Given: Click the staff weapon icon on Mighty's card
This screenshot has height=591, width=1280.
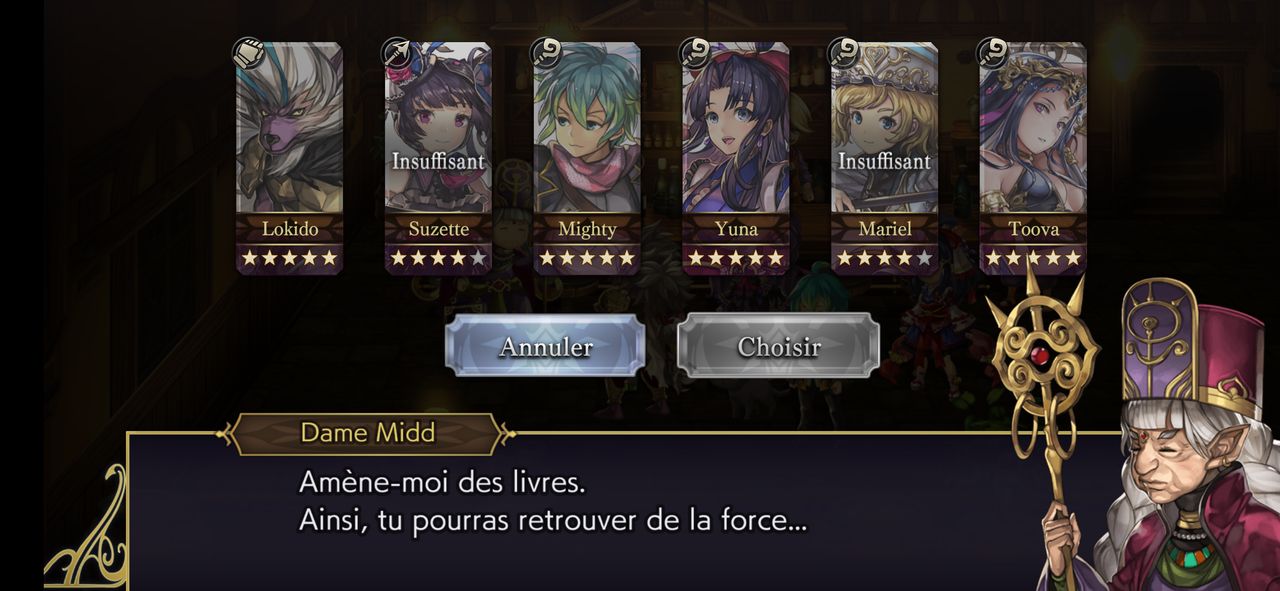Looking at the screenshot, I should pos(546,53).
